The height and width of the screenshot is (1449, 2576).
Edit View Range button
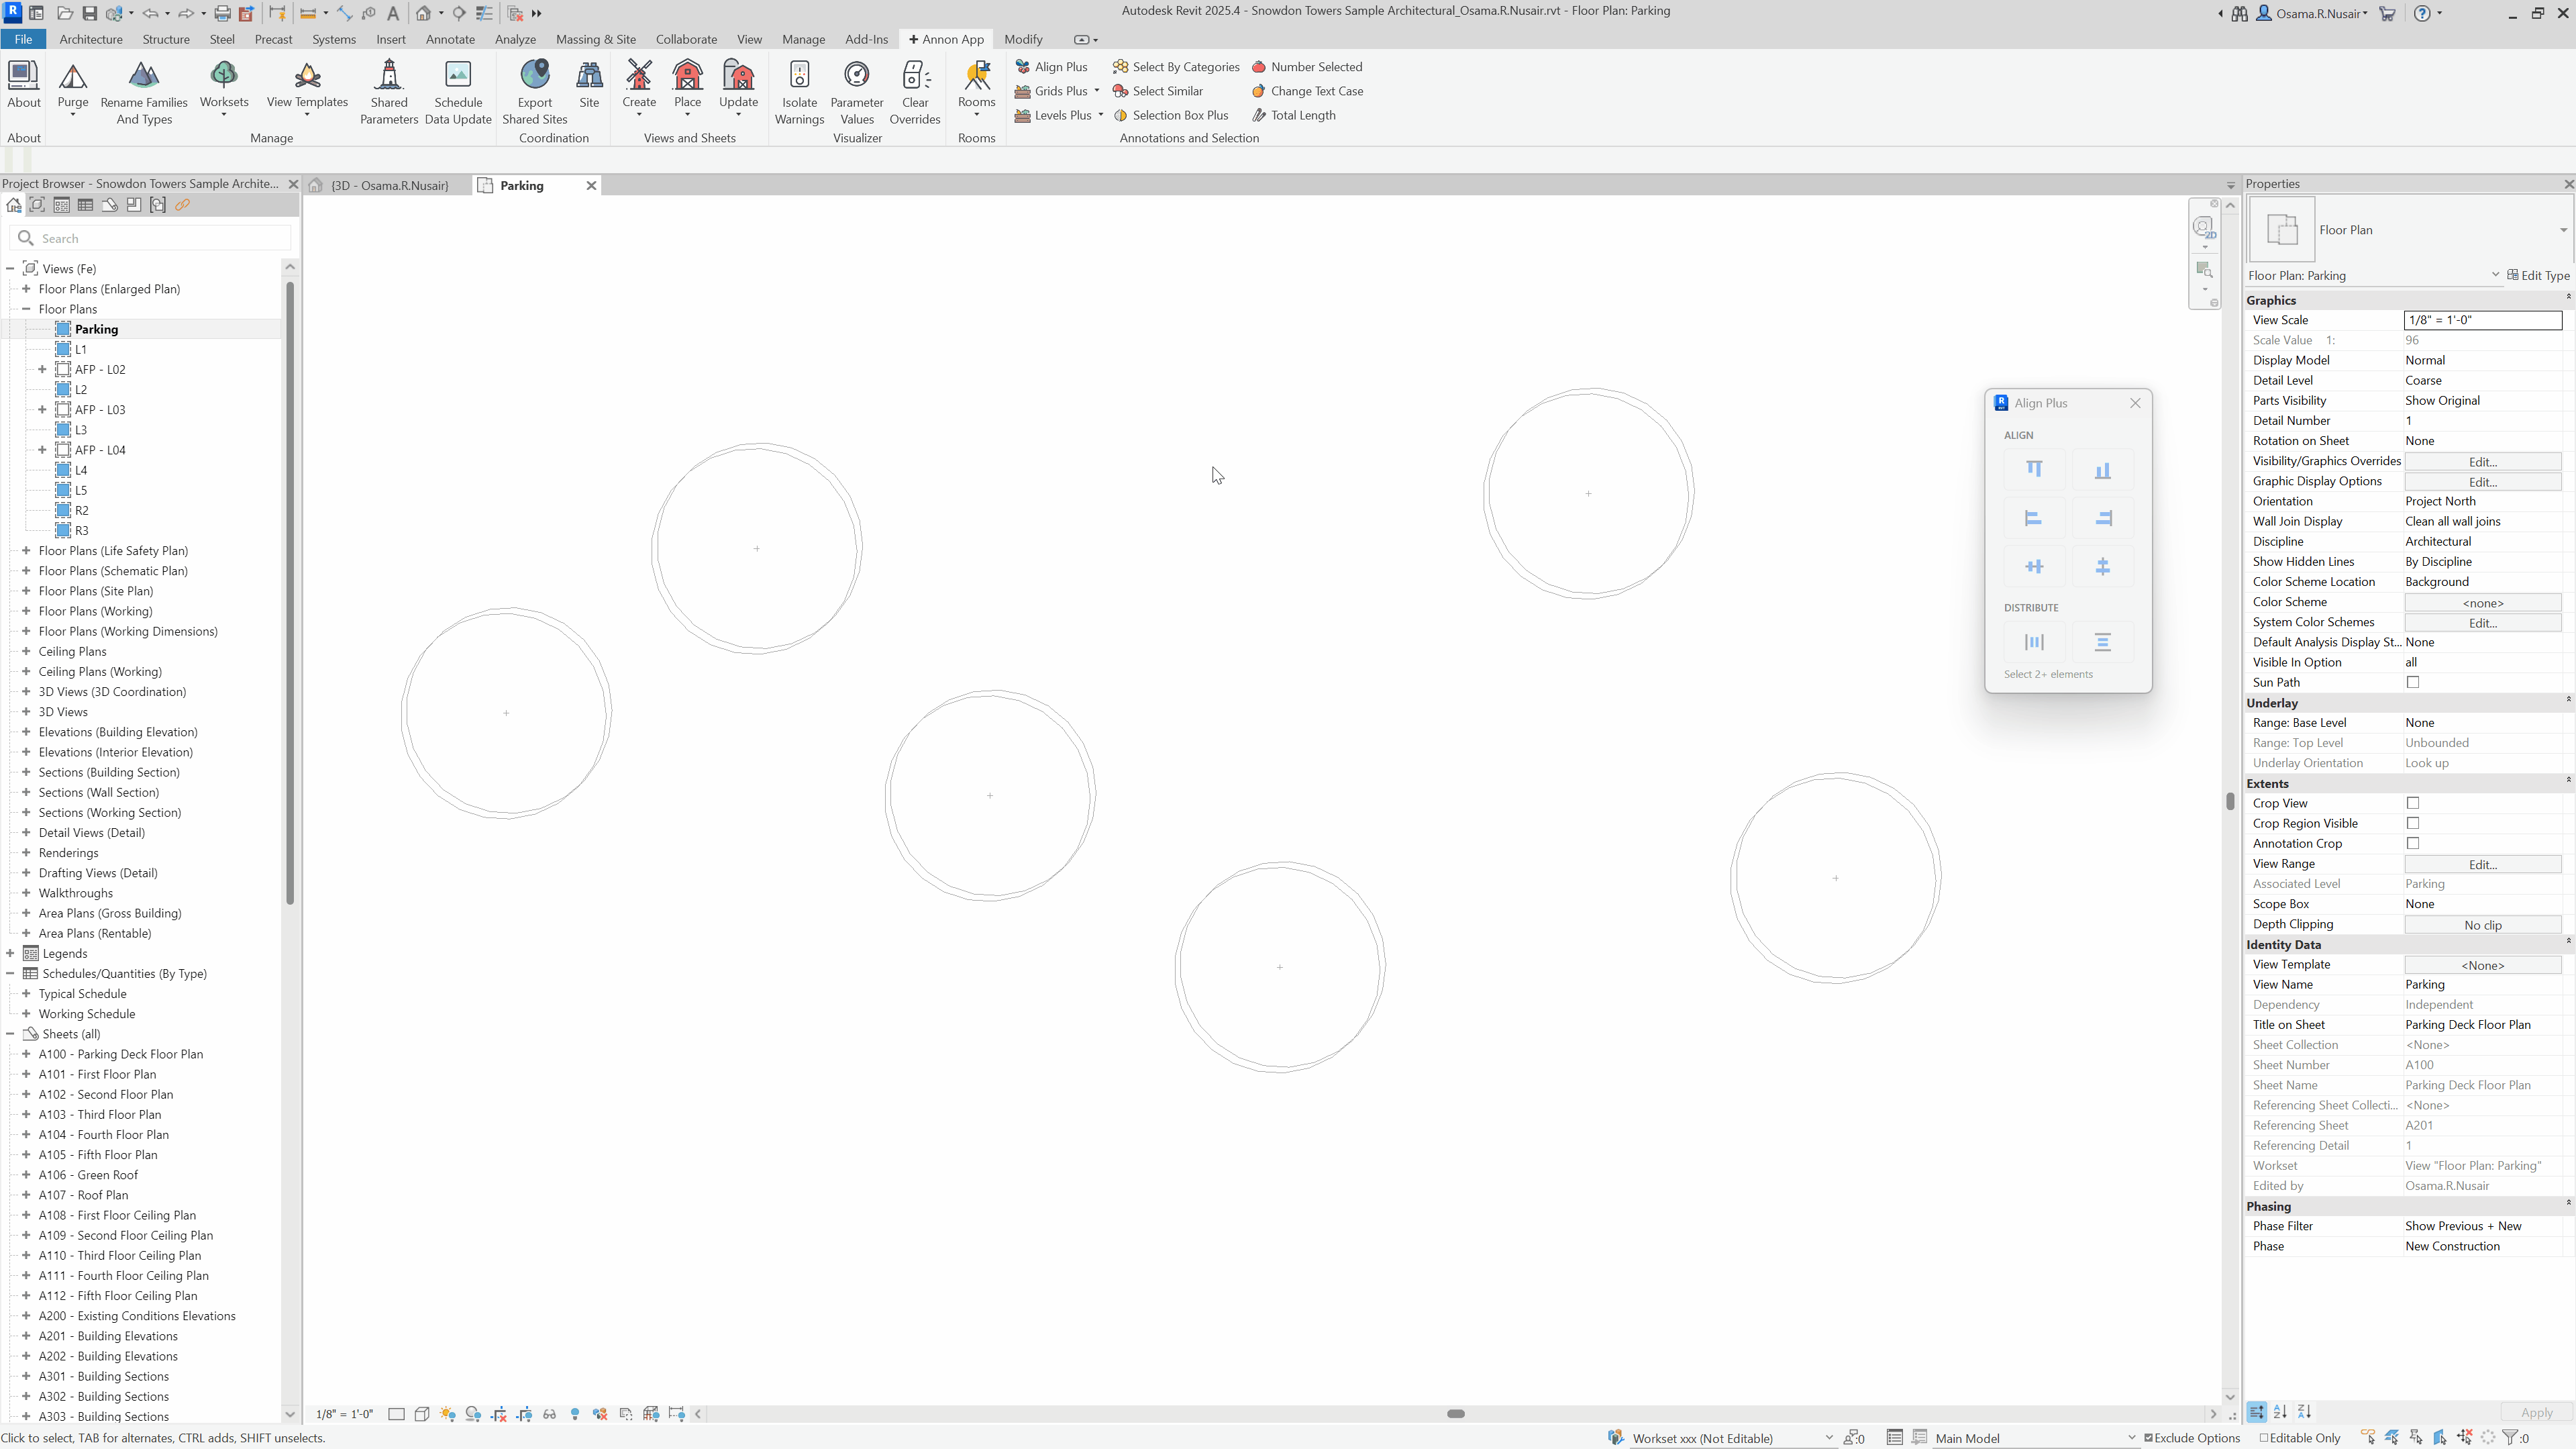[2483, 864]
